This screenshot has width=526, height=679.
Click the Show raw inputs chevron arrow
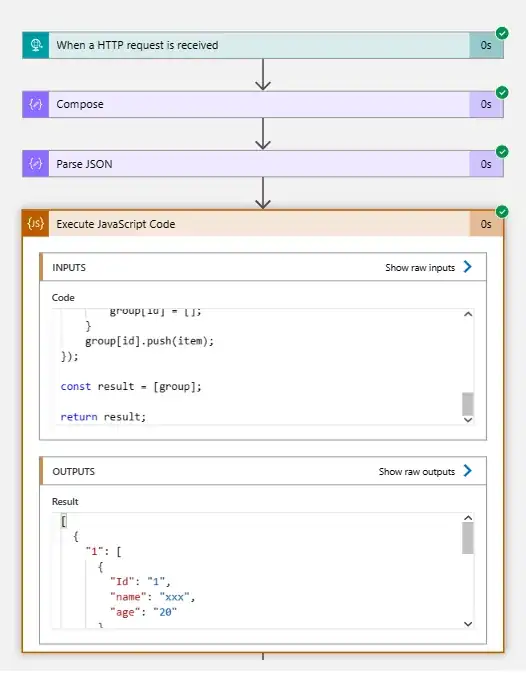468,267
